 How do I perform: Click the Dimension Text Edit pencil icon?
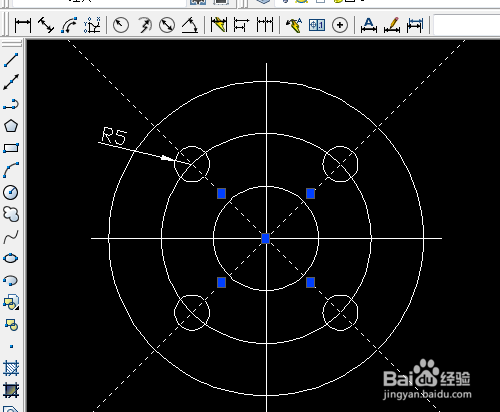[x=392, y=25]
